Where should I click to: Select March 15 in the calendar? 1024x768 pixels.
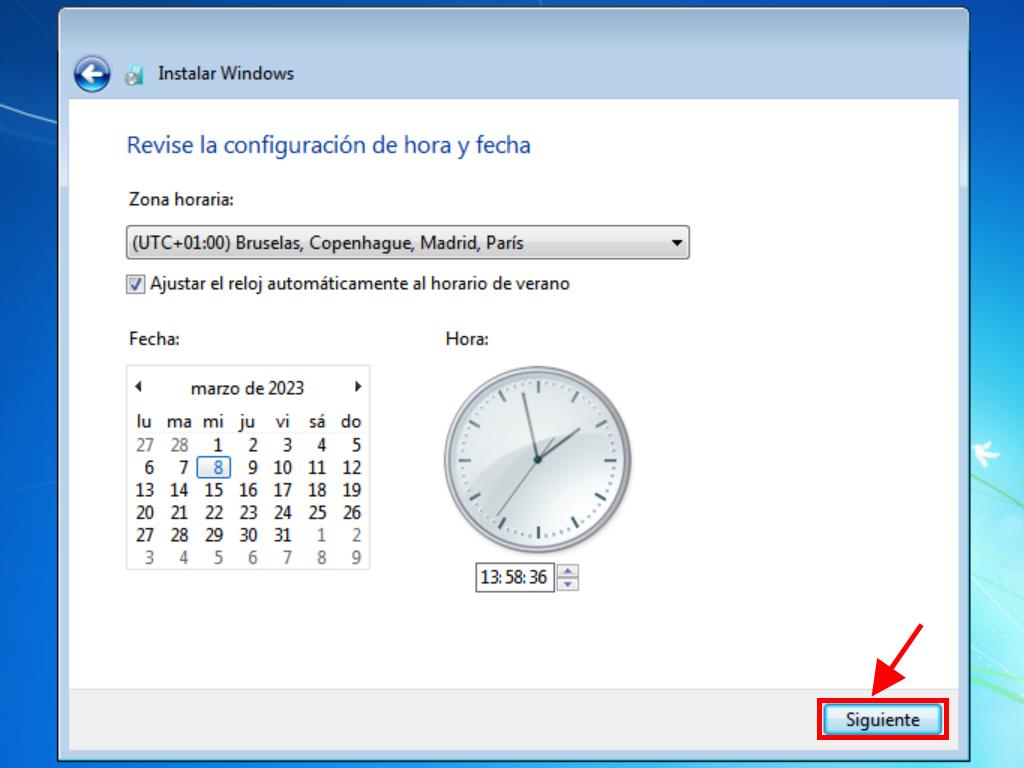[214, 490]
